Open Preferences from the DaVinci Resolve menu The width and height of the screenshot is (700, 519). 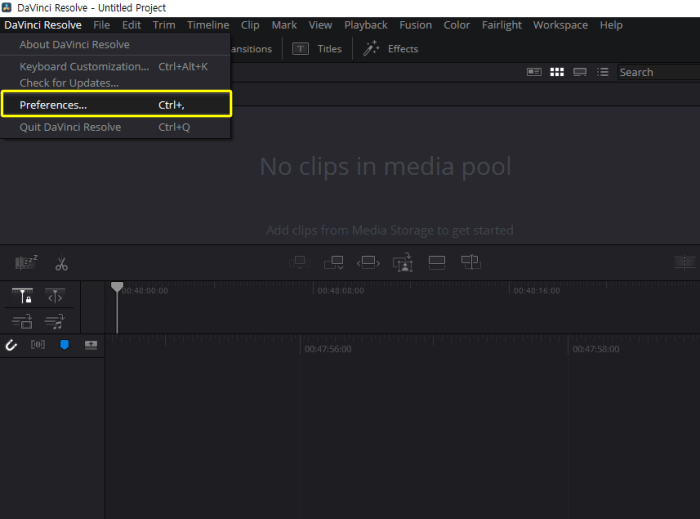coord(116,105)
